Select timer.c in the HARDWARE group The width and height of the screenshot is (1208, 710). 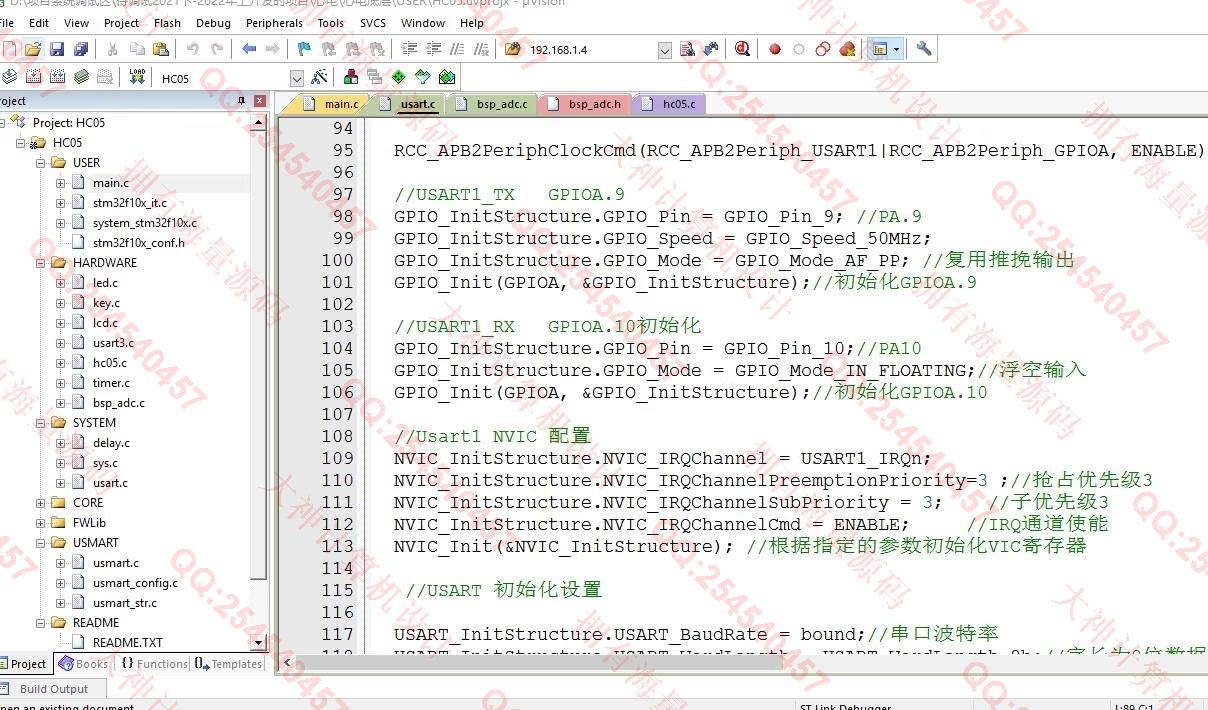(111, 383)
